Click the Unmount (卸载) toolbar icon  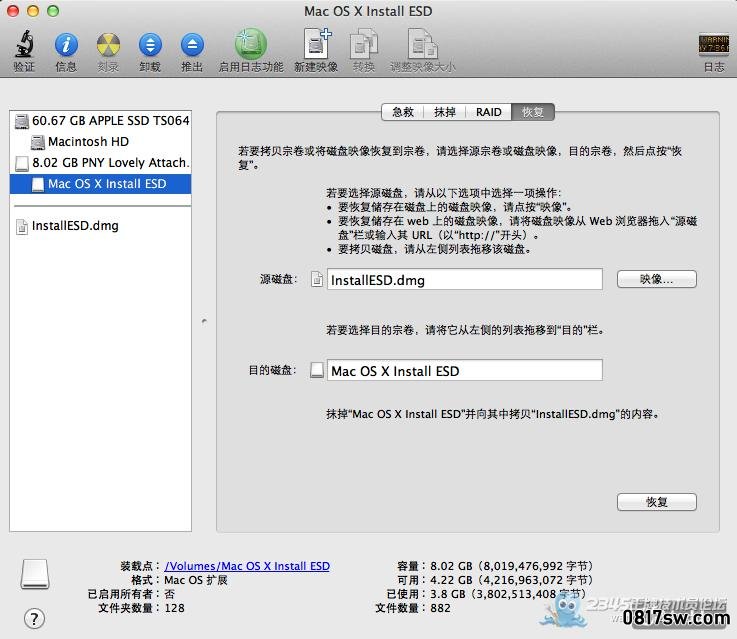coord(150,45)
